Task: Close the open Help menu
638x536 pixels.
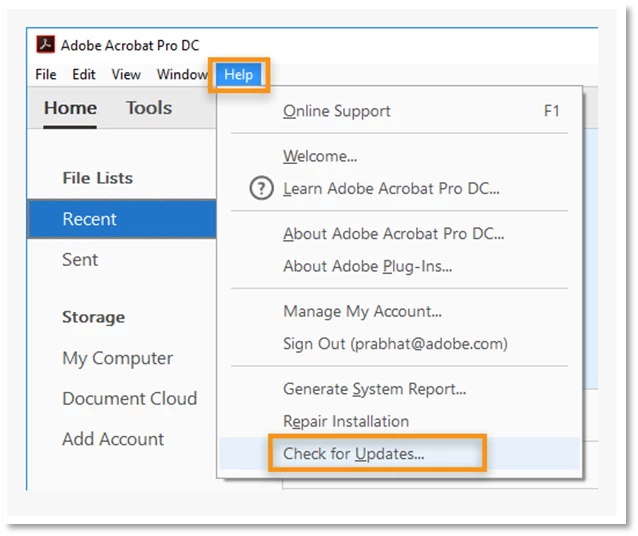Action: pyautogui.click(x=238, y=74)
